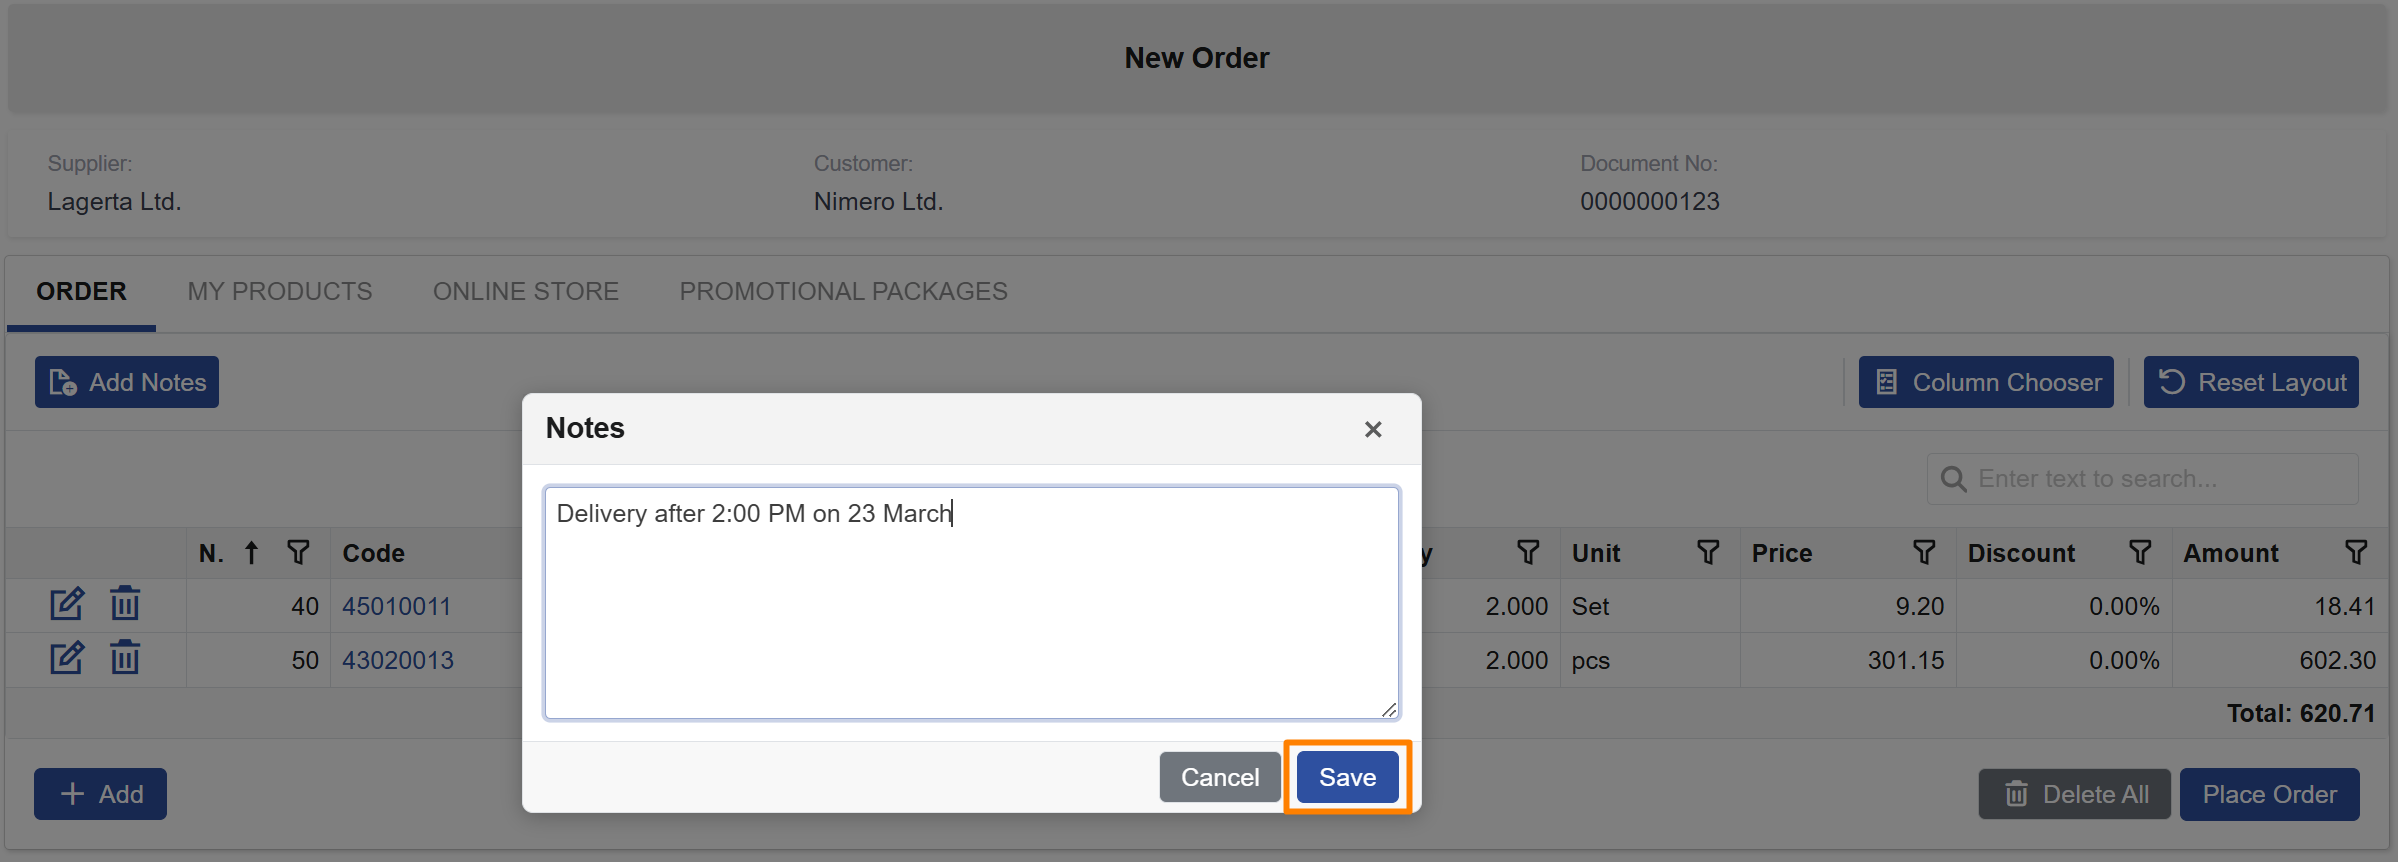This screenshot has width=2398, height=862.
Task: Open the filter for the Amount column
Action: [2357, 552]
